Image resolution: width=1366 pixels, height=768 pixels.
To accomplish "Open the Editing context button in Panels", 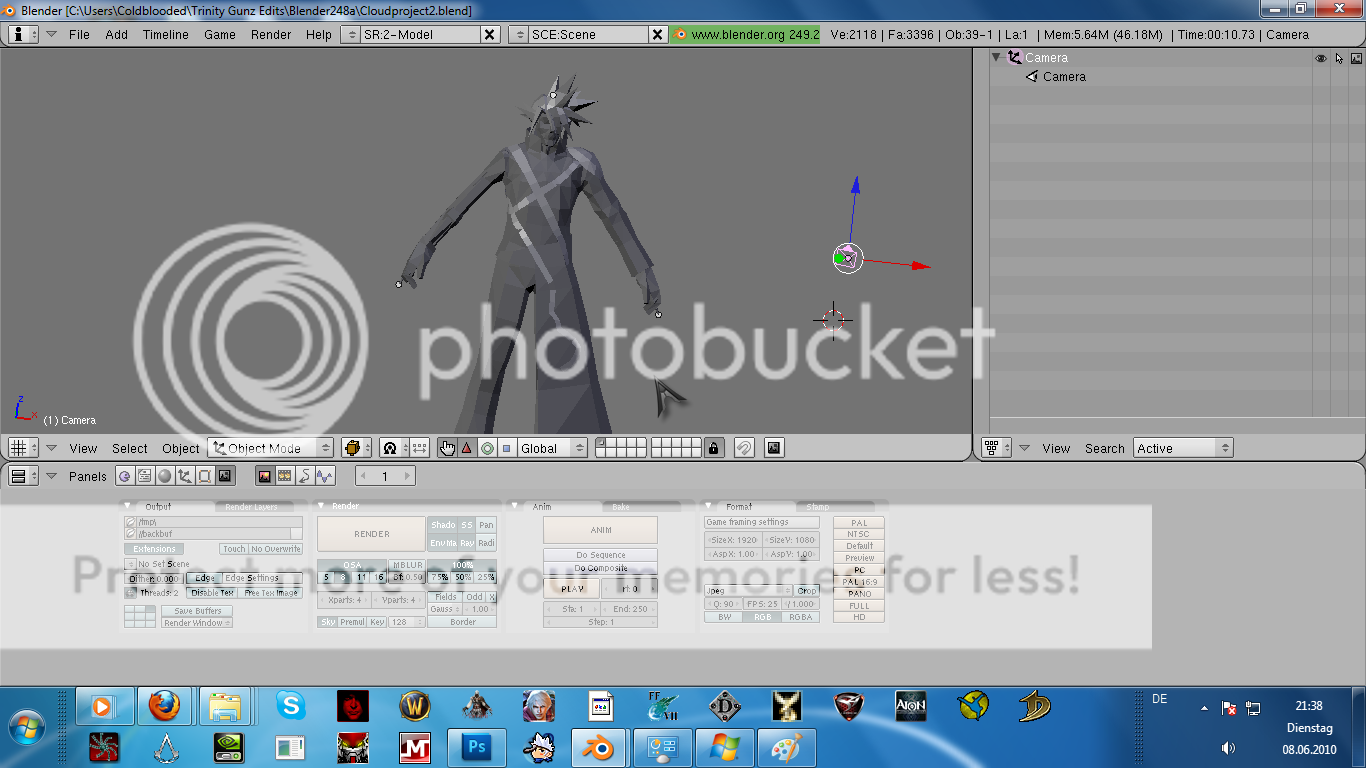I will point(204,476).
